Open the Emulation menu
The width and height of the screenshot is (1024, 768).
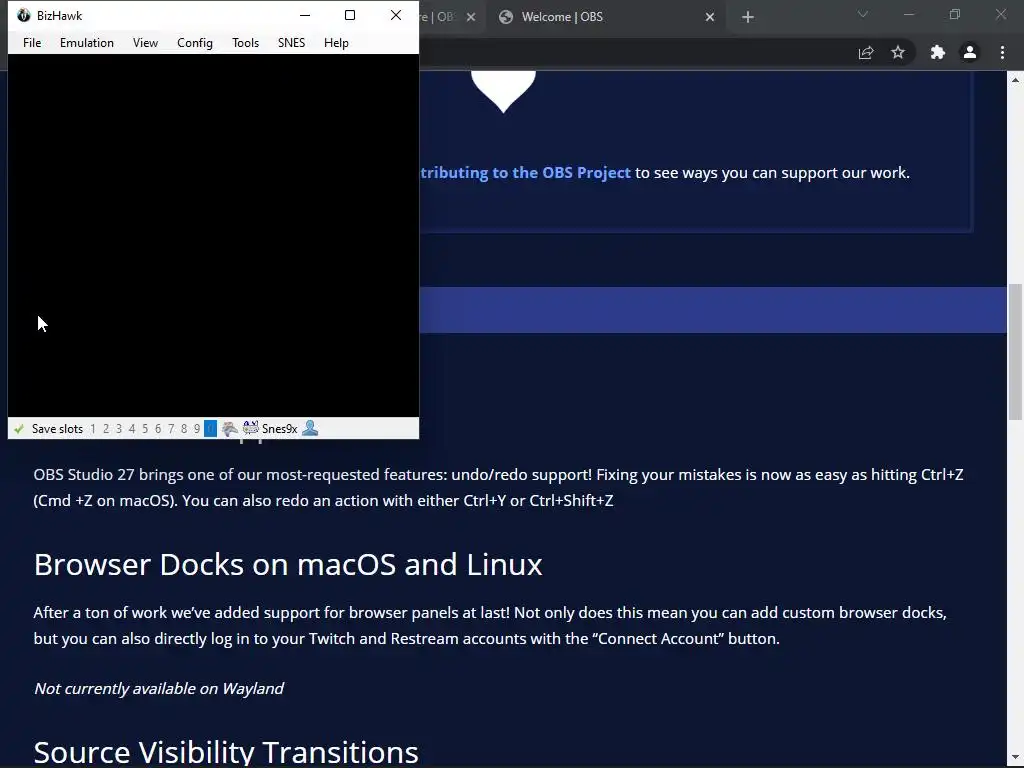pos(87,42)
